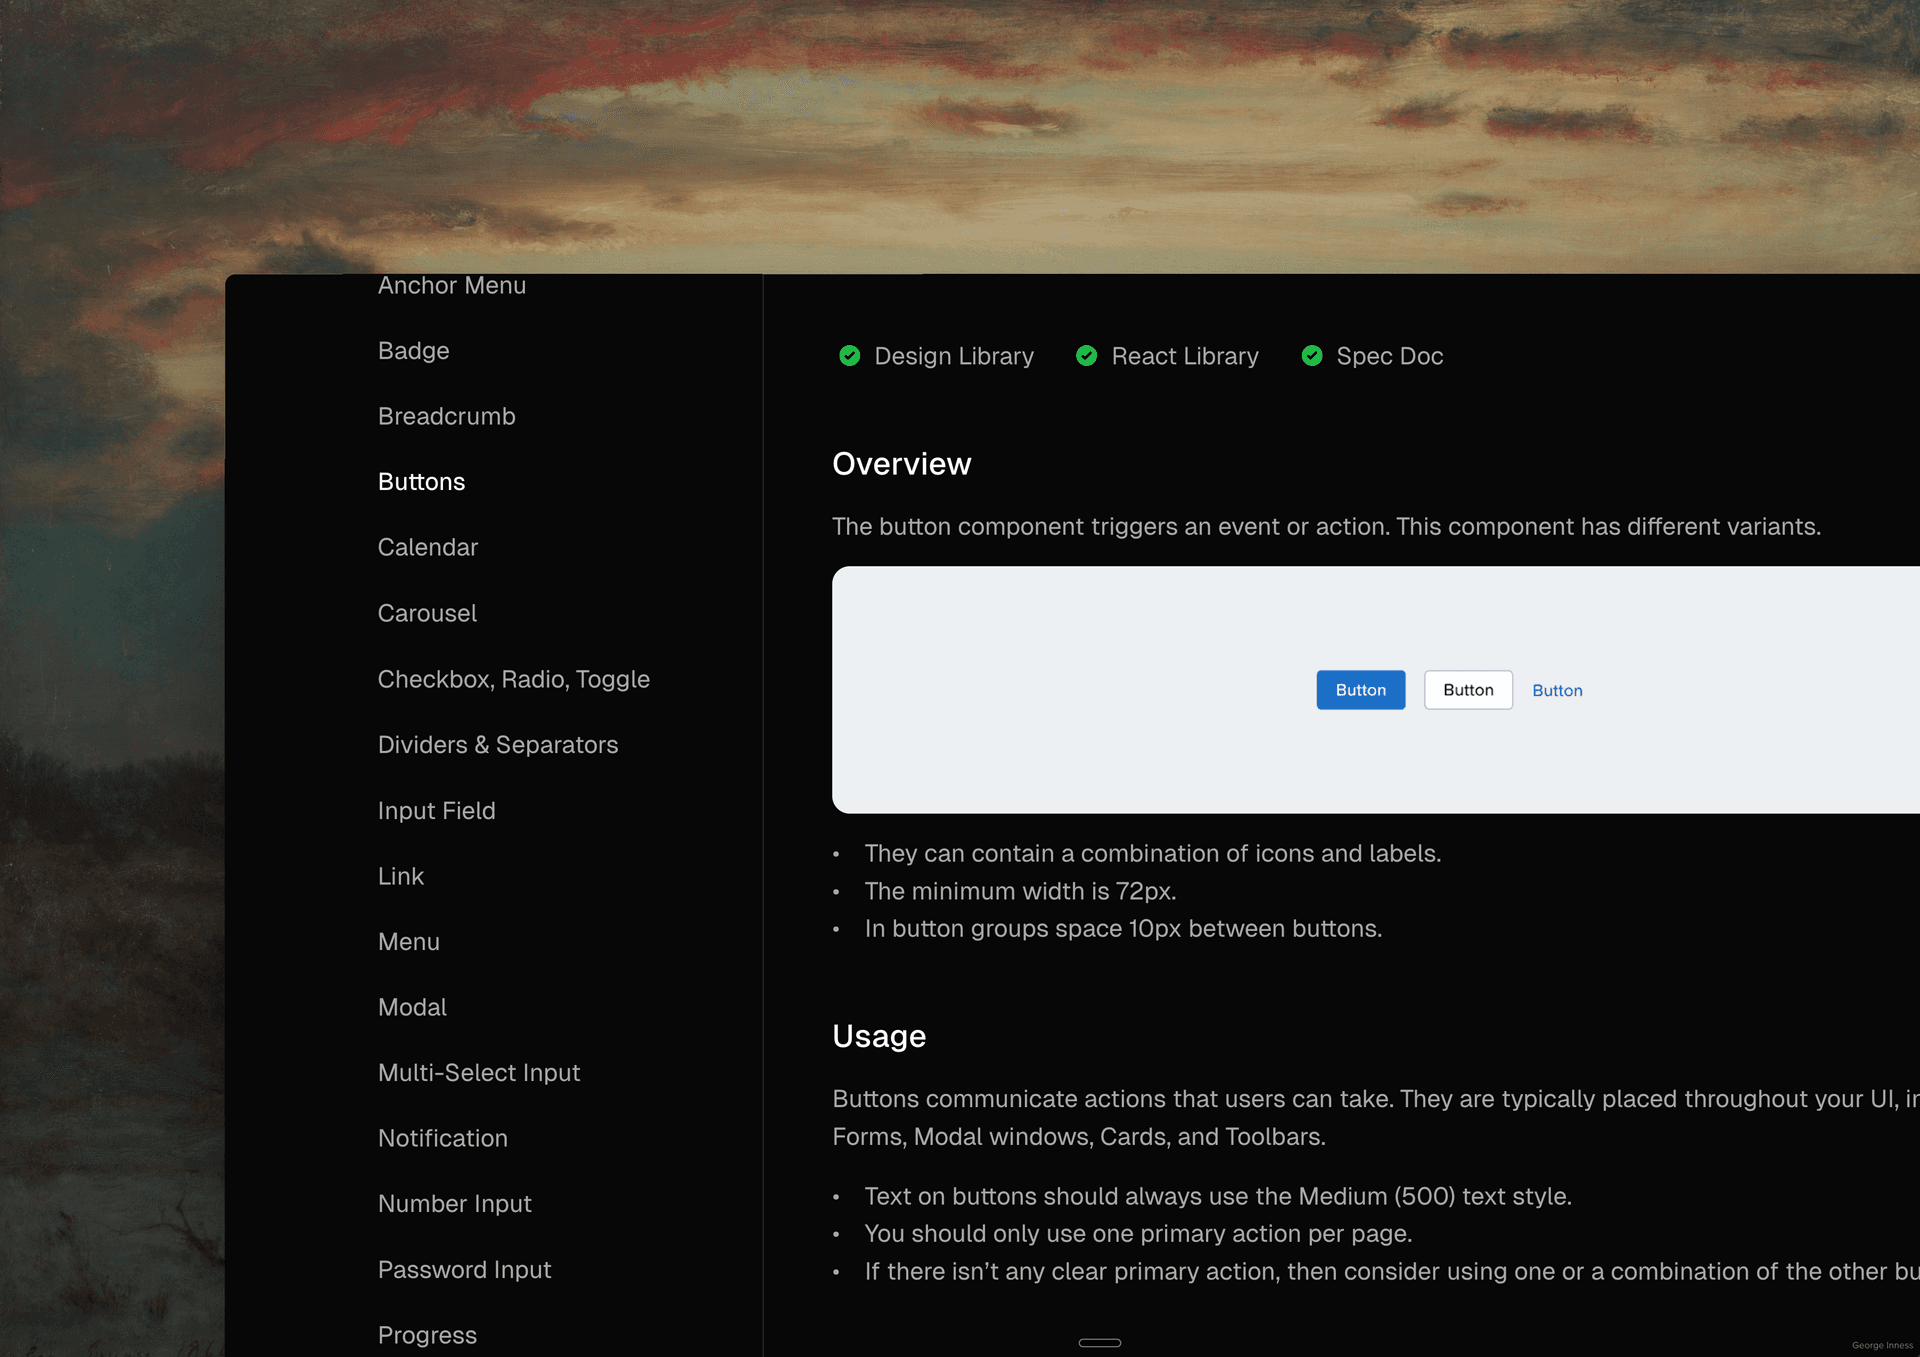Click the Usage section heading
1920x1357 pixels.
tap(879, 1036)
